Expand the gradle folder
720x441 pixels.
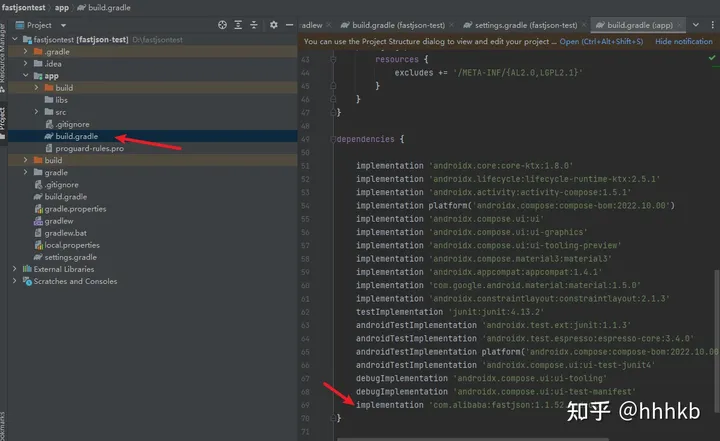coord(26,172)
